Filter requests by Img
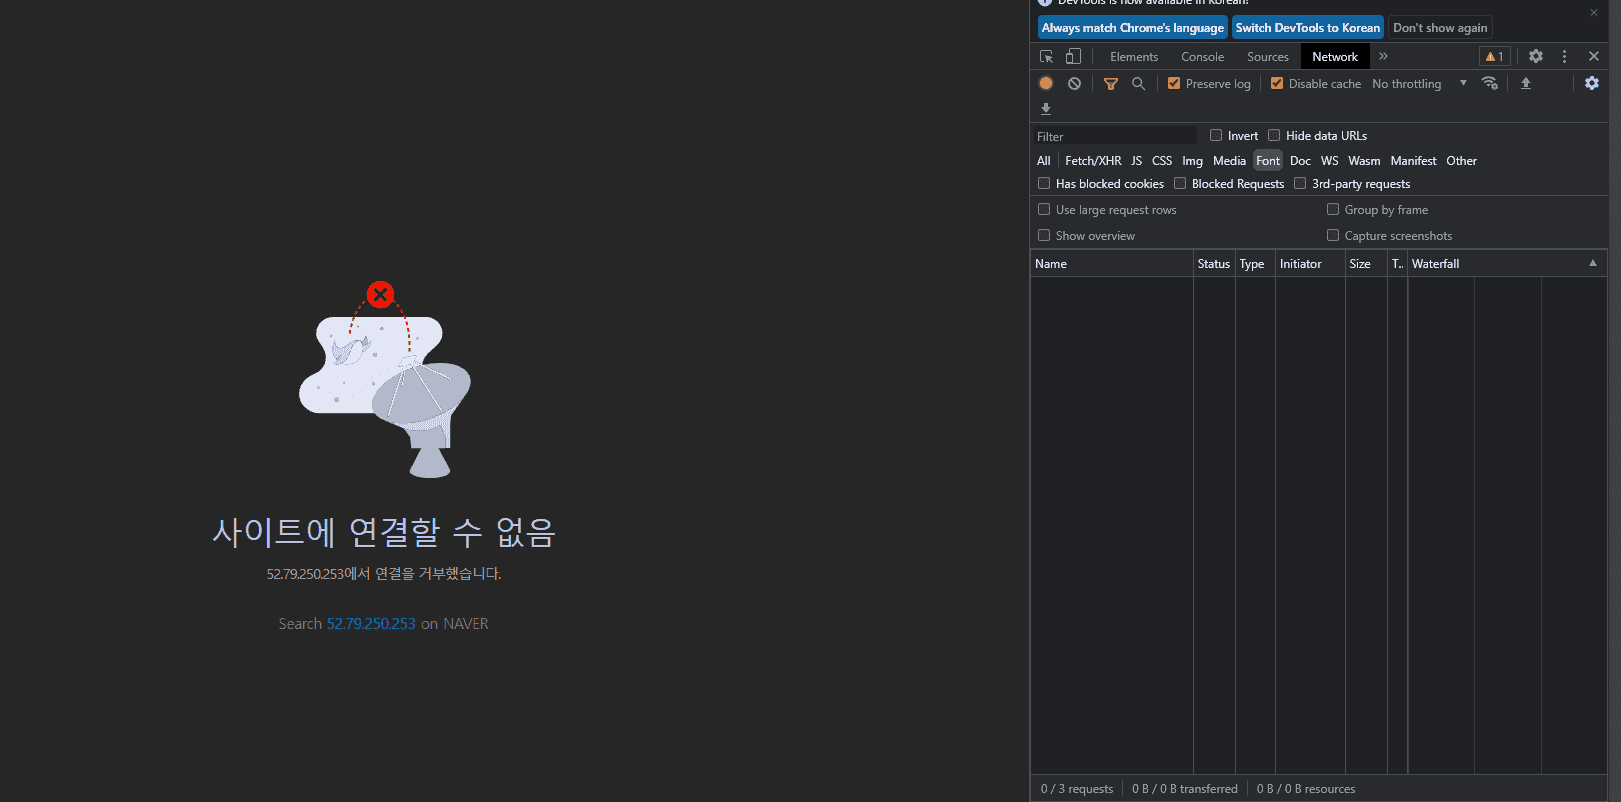 [1193, 161]
